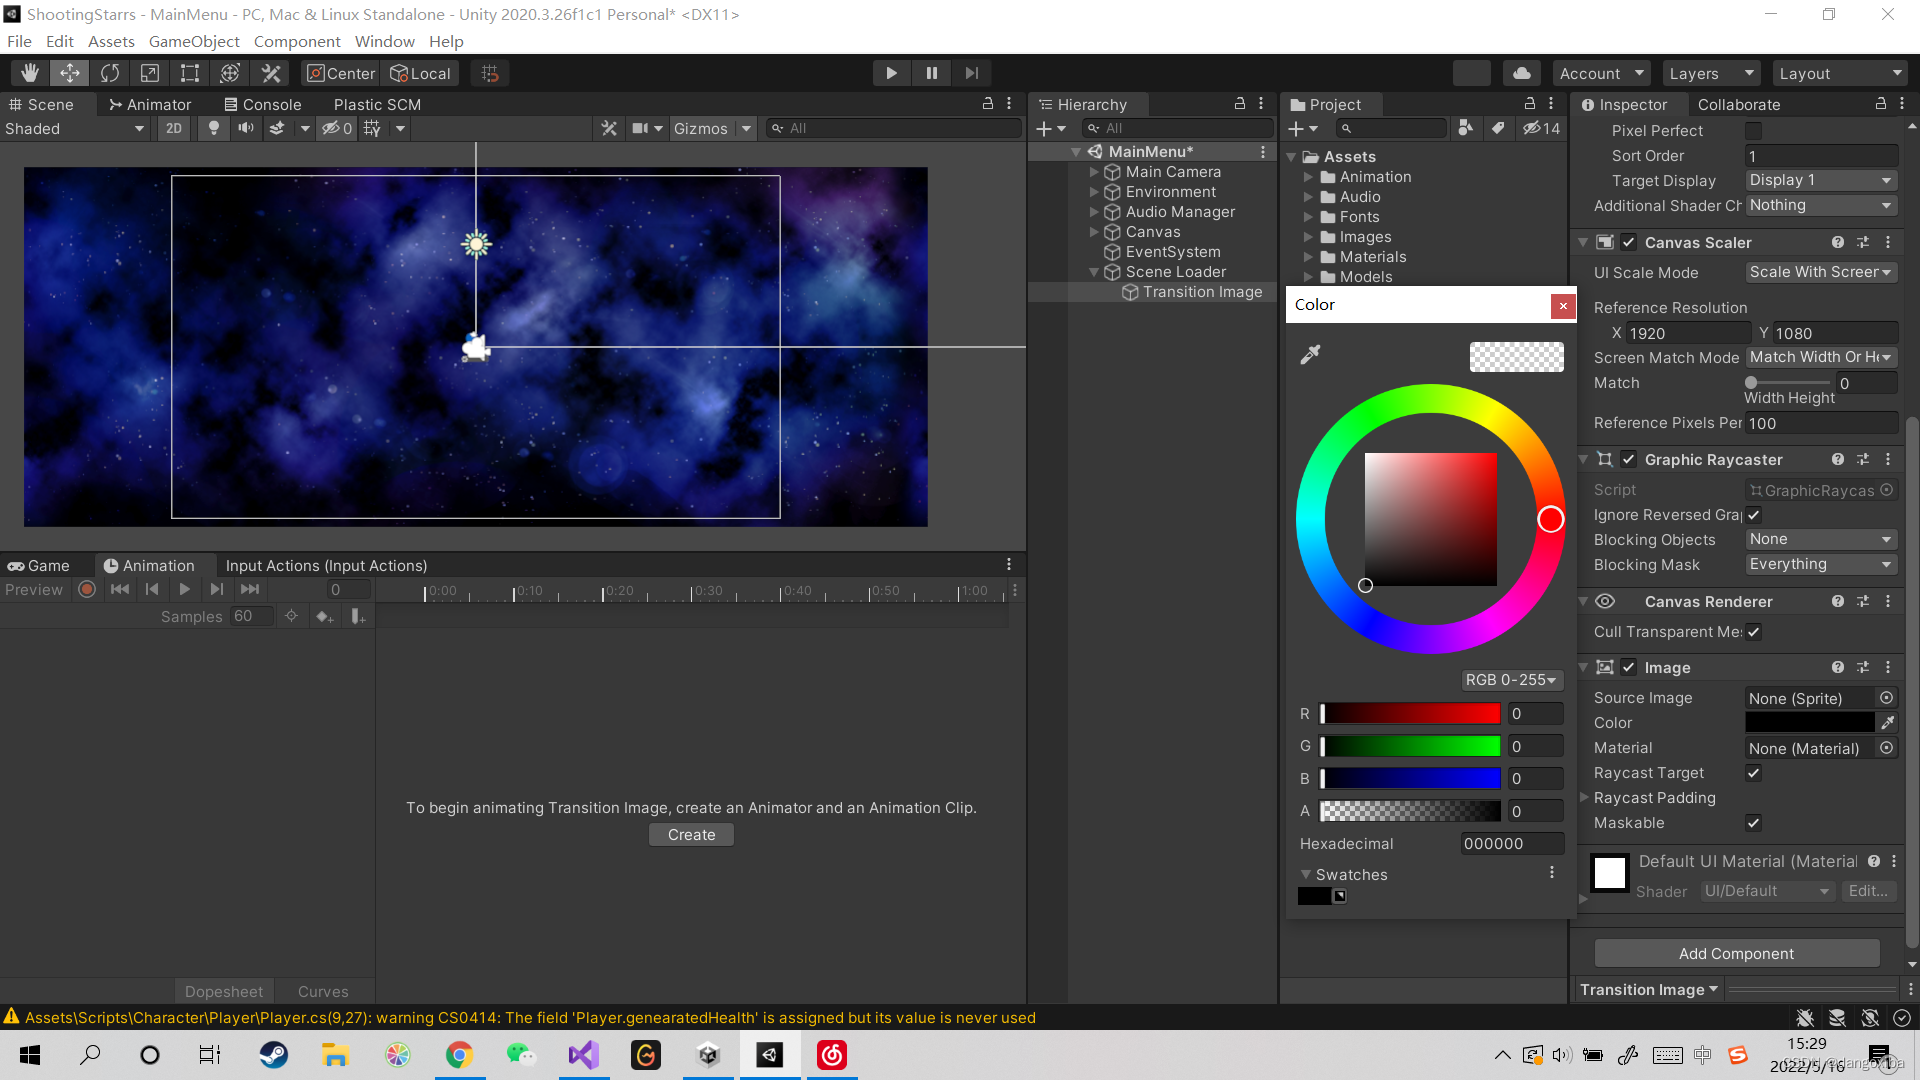Open the cloud services icon
Viewport: 1920px width, 1080px height.
pos(1521,73)
